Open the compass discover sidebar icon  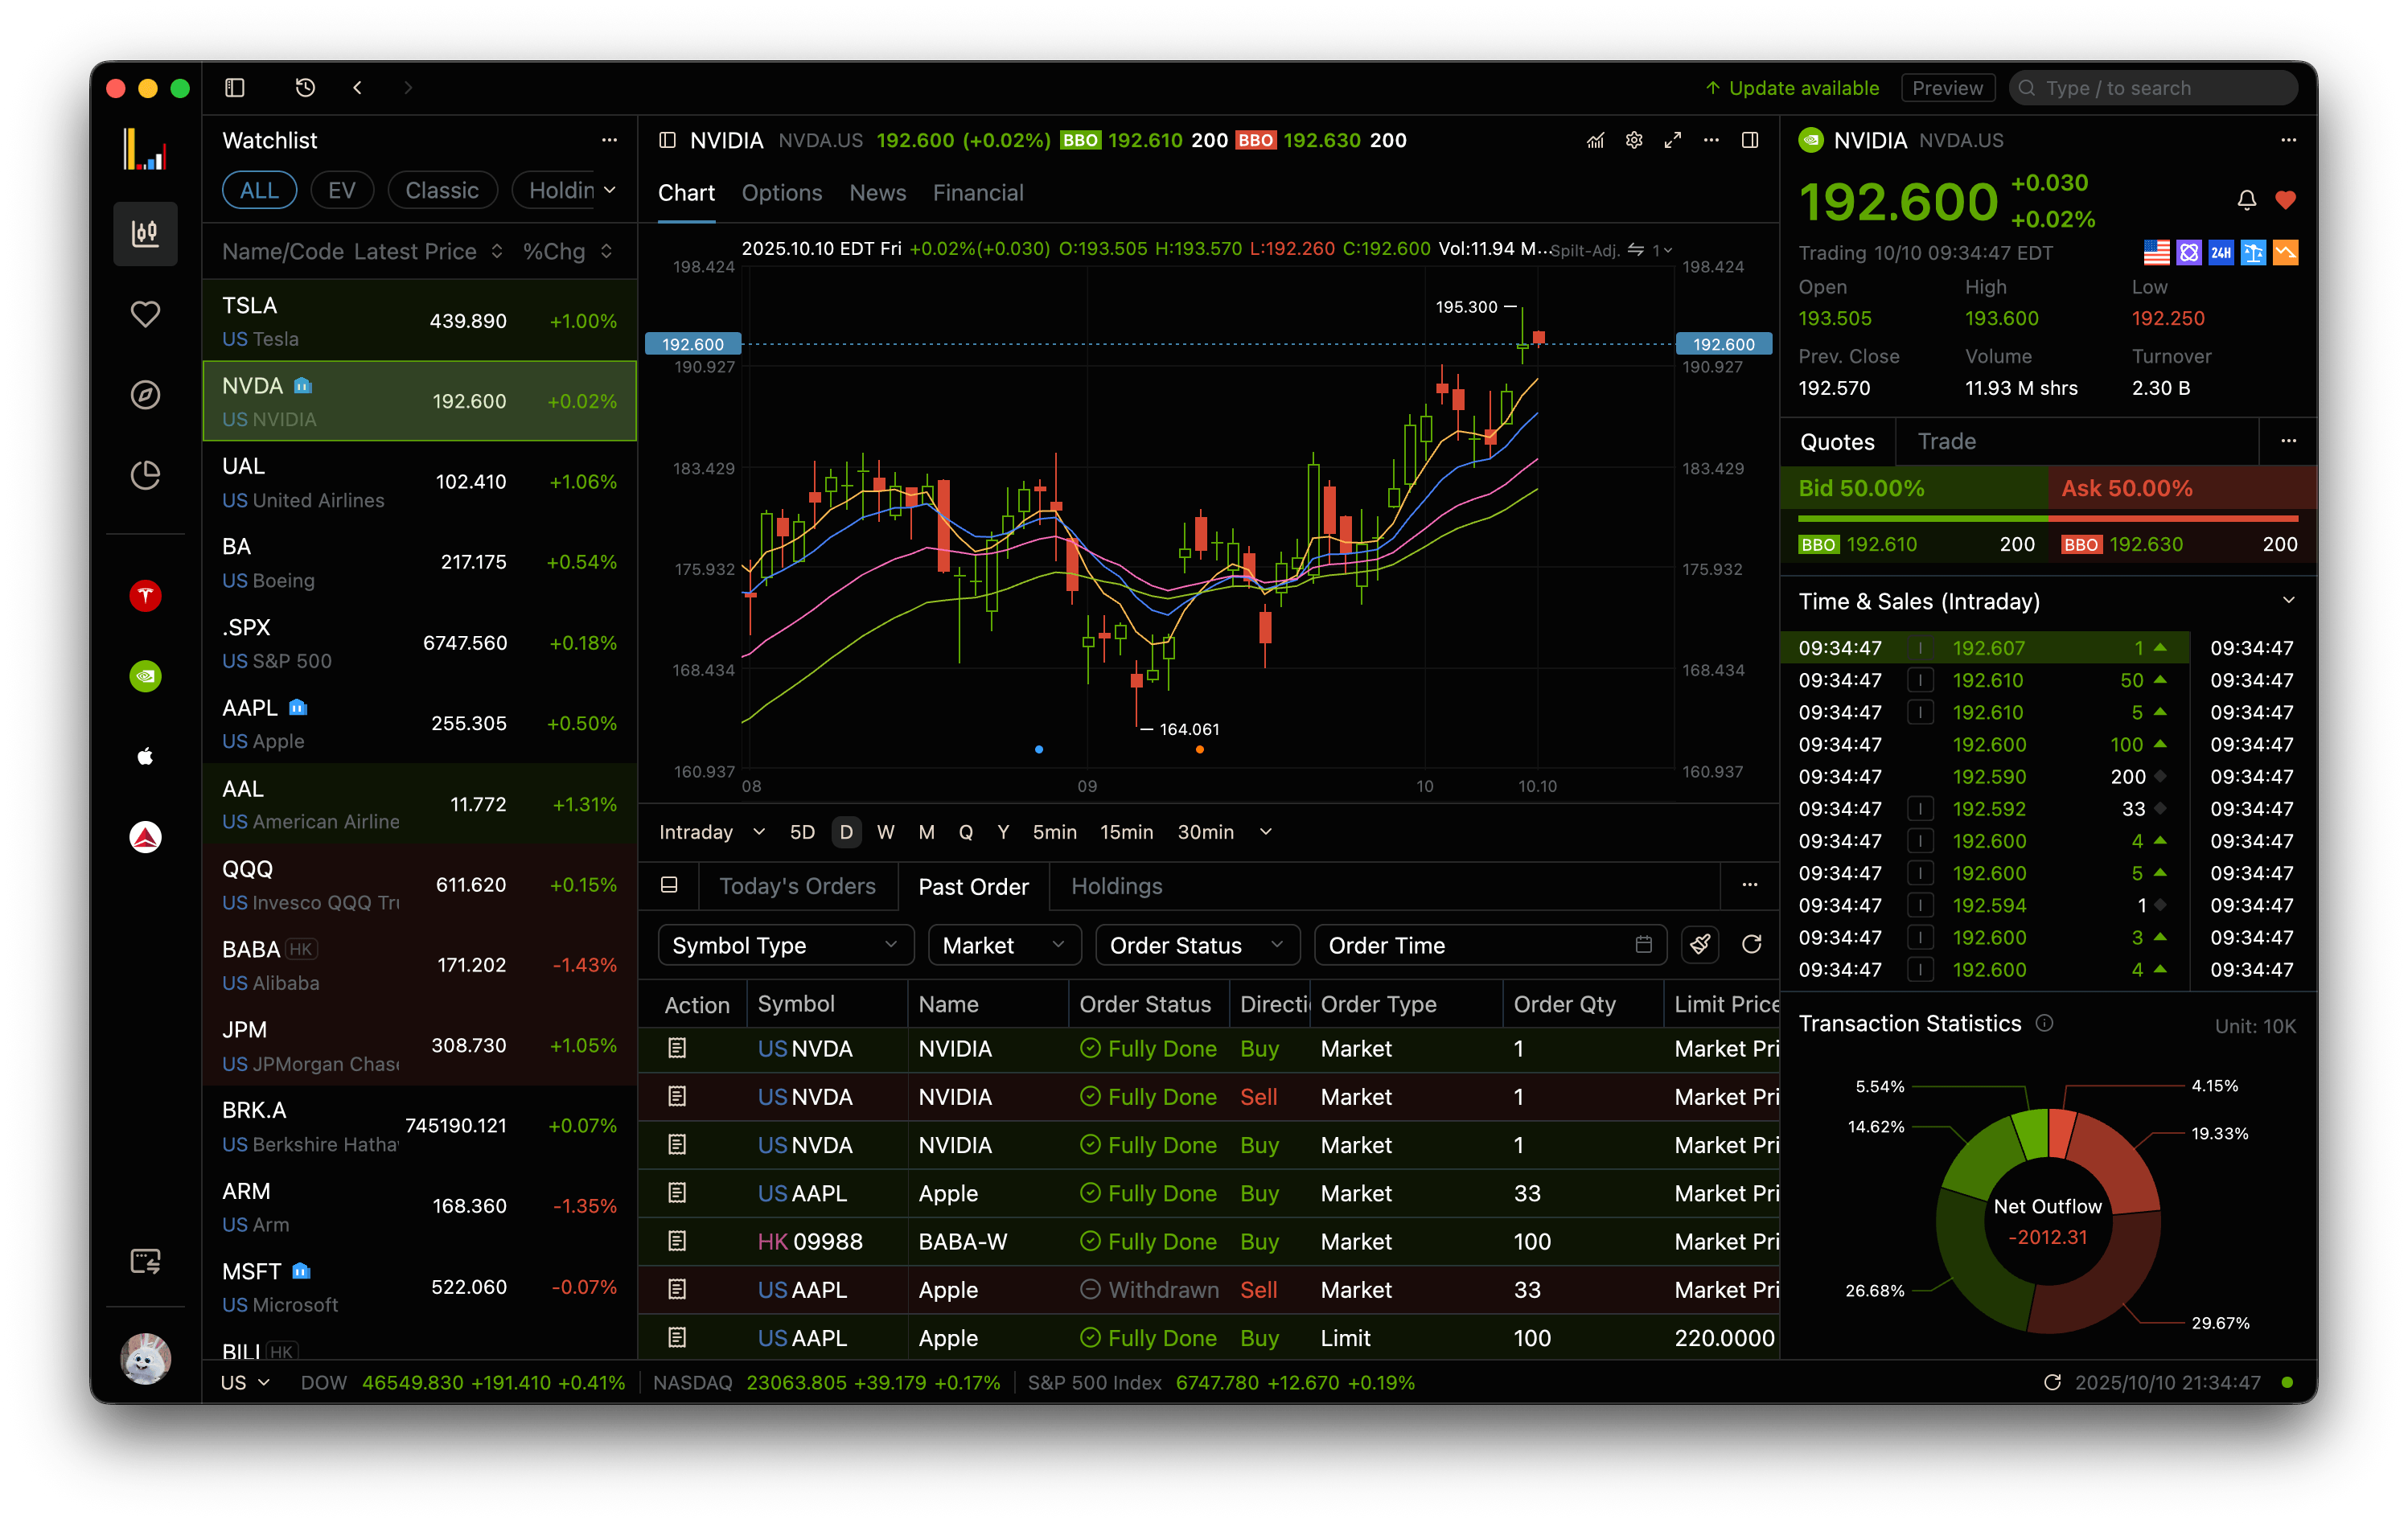145,395
